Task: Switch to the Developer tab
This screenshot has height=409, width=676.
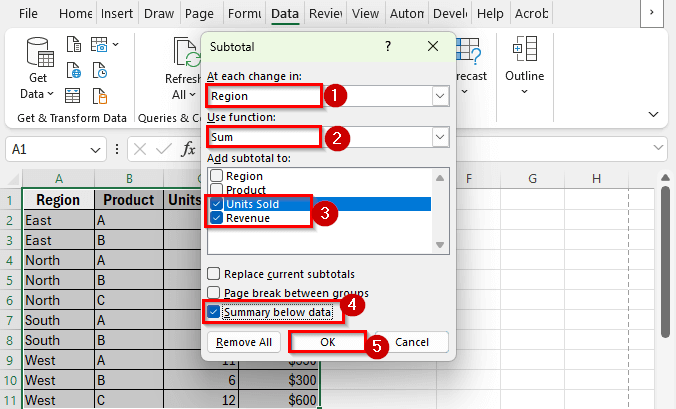Action: [x=451, y=14]
